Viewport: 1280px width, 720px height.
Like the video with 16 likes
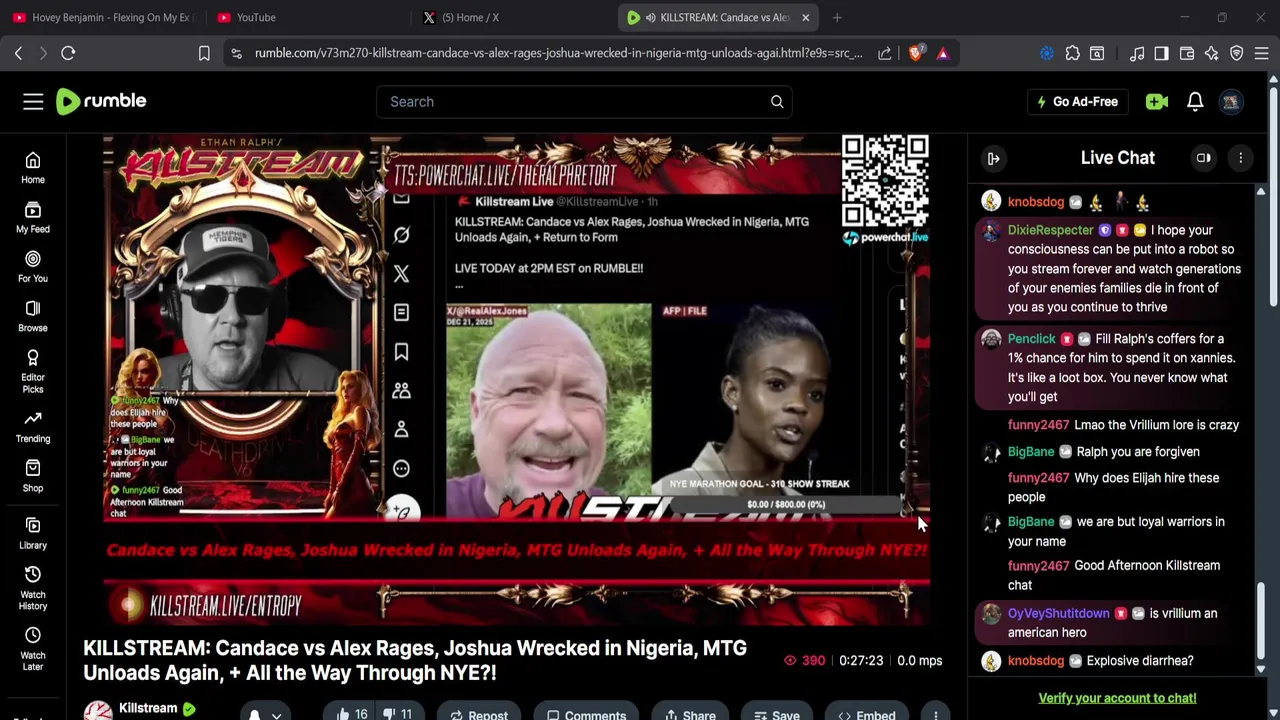[x=352, y=713]
